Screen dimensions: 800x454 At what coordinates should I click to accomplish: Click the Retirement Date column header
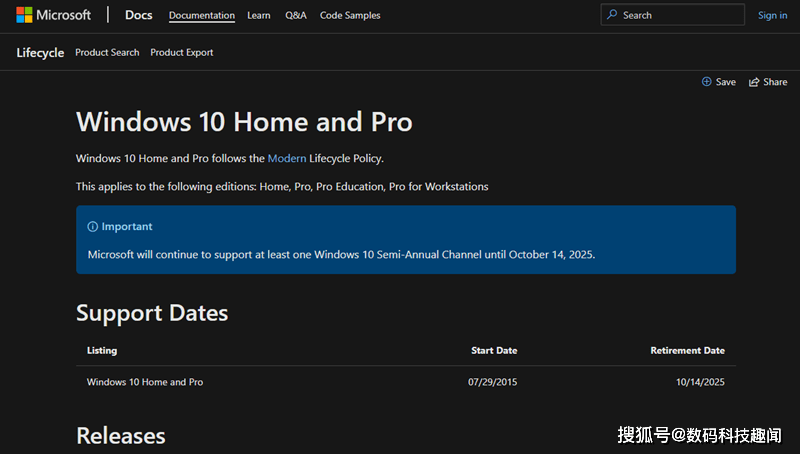[687, 350]
